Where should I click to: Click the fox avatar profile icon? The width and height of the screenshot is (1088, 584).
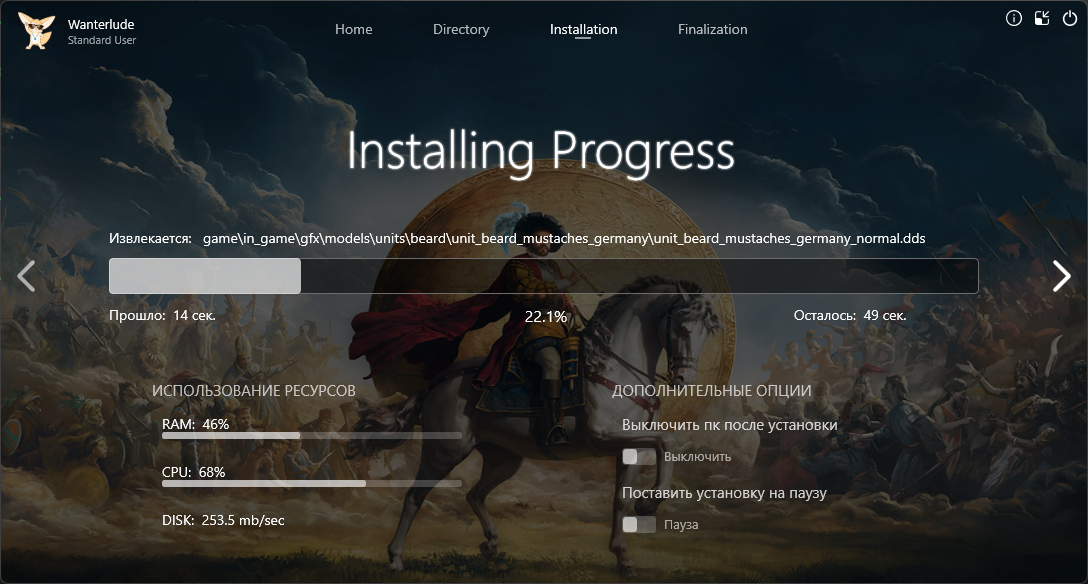point(37,31)
